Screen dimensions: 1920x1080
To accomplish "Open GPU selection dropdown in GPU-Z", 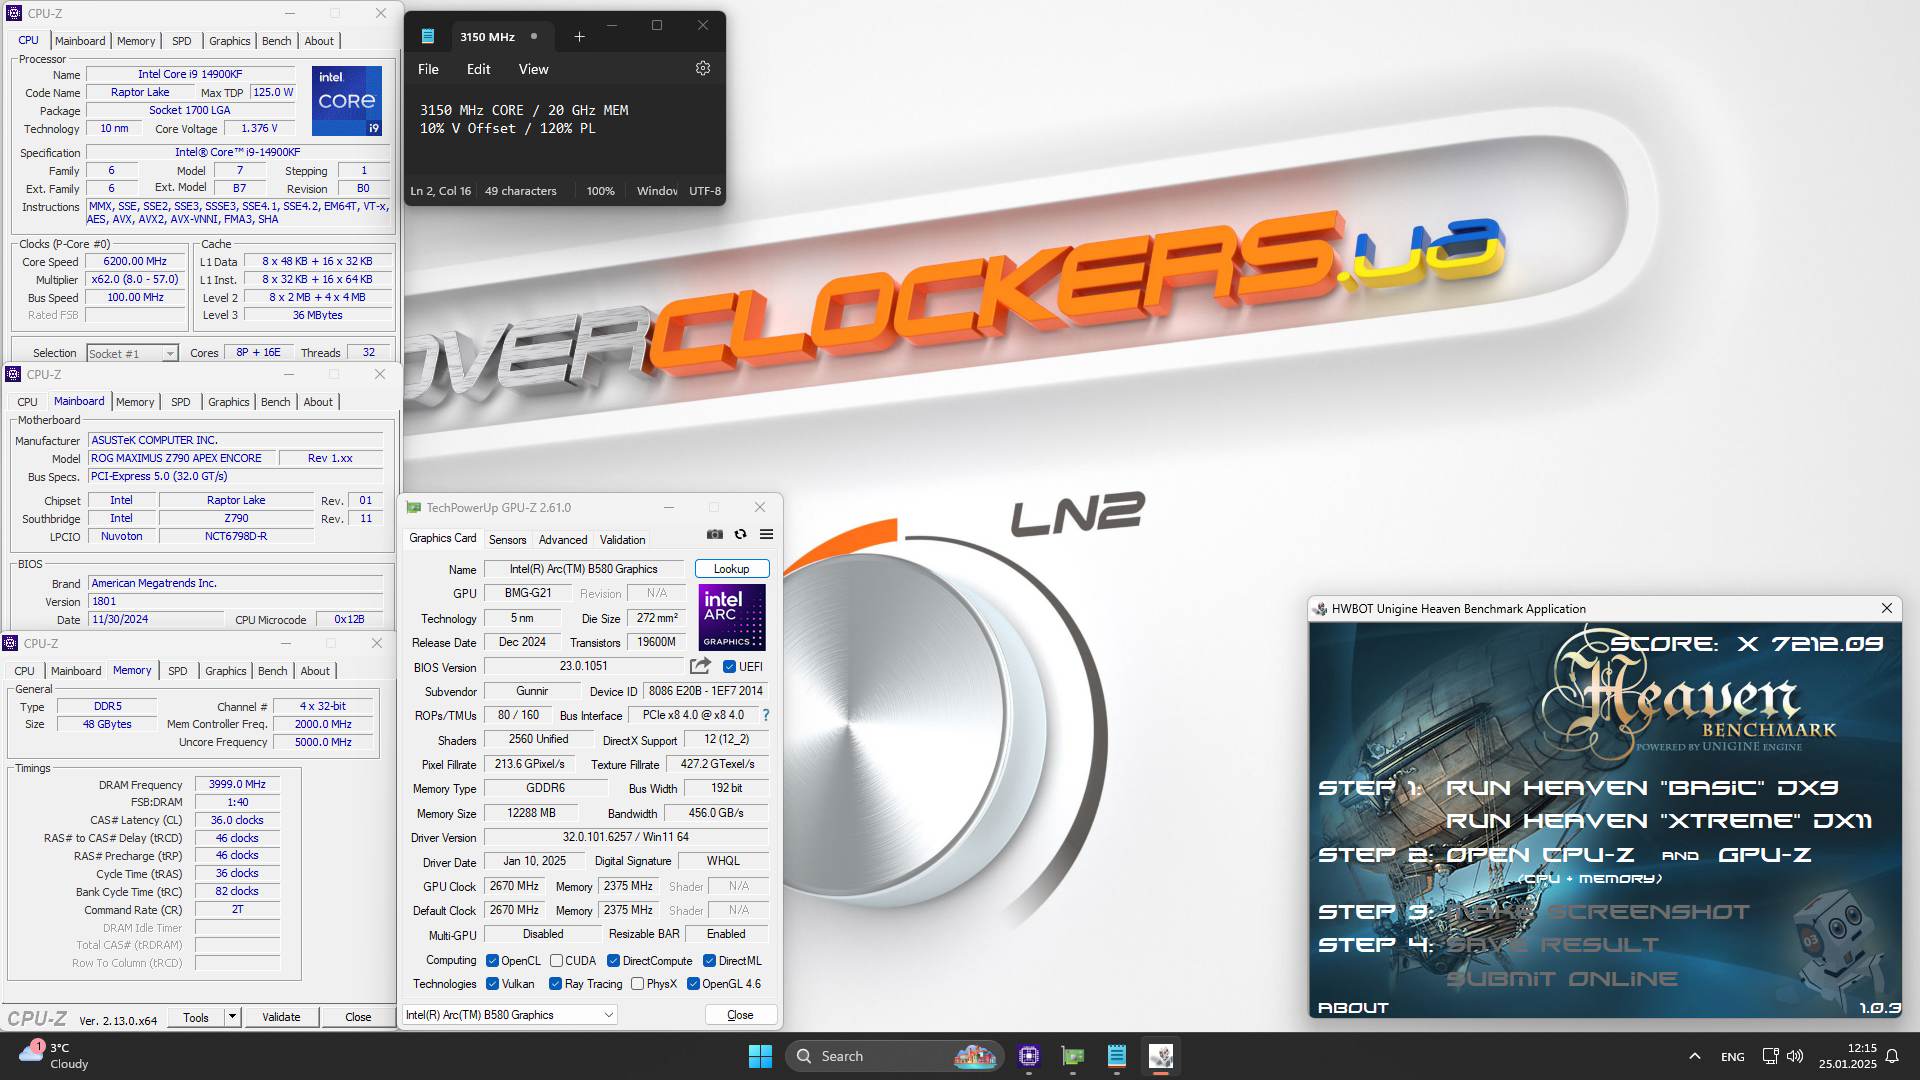I will pos(509,1015).
